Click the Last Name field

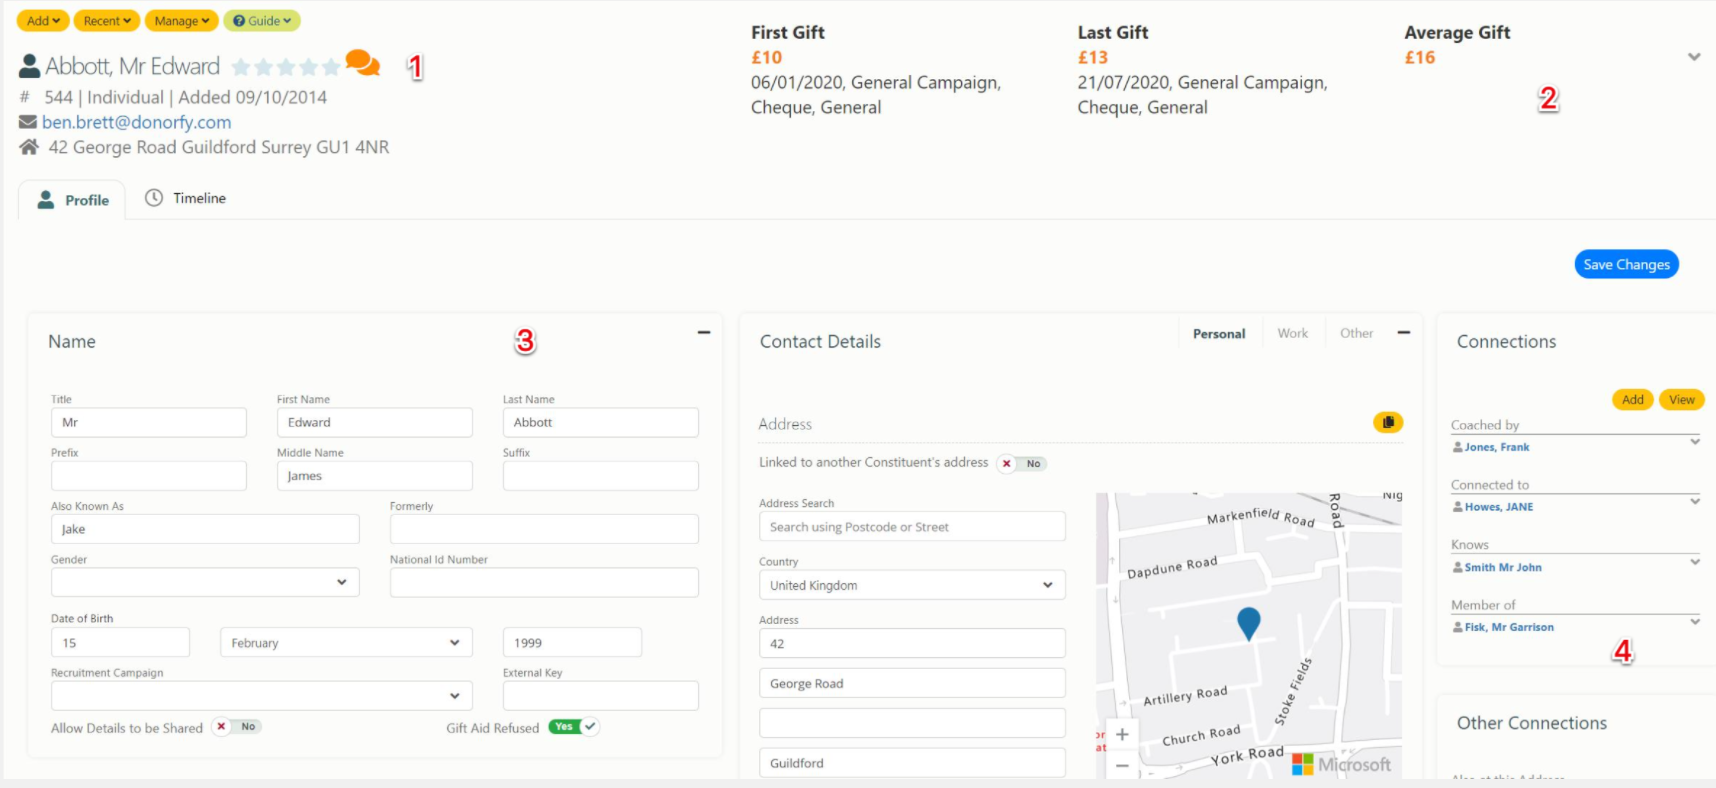pyautogui.click(x=601, y=422)
